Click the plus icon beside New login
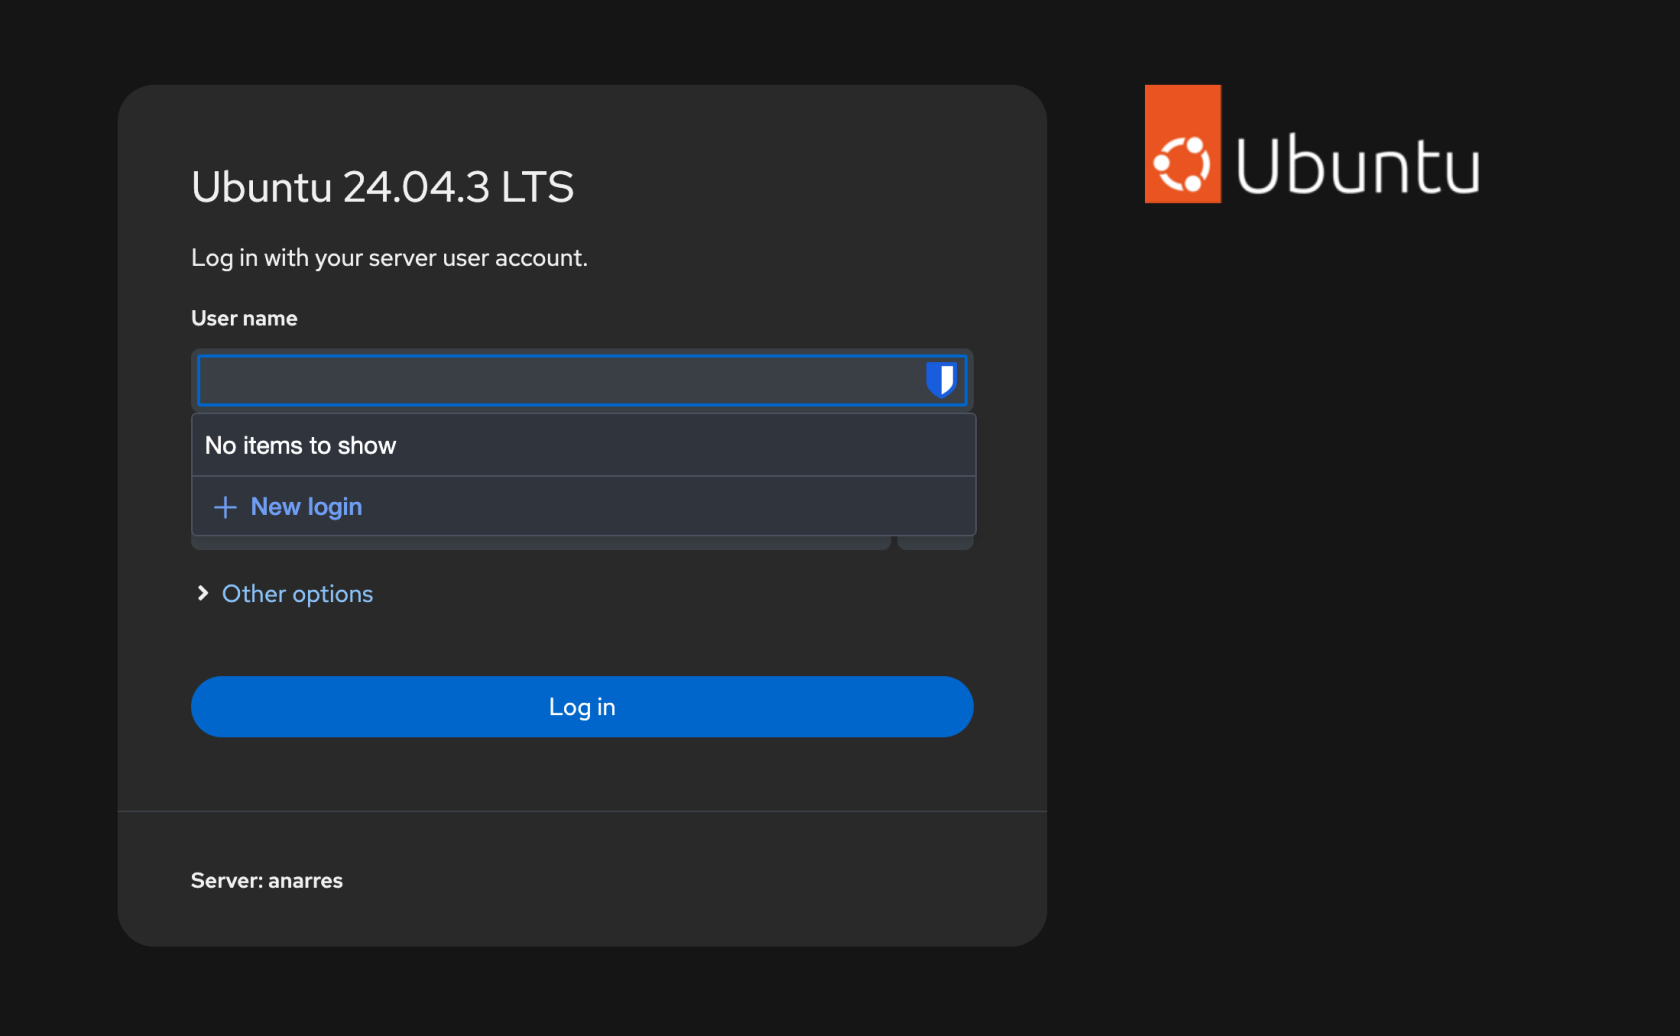The image size is (1680, 1036). pos(225,507)
